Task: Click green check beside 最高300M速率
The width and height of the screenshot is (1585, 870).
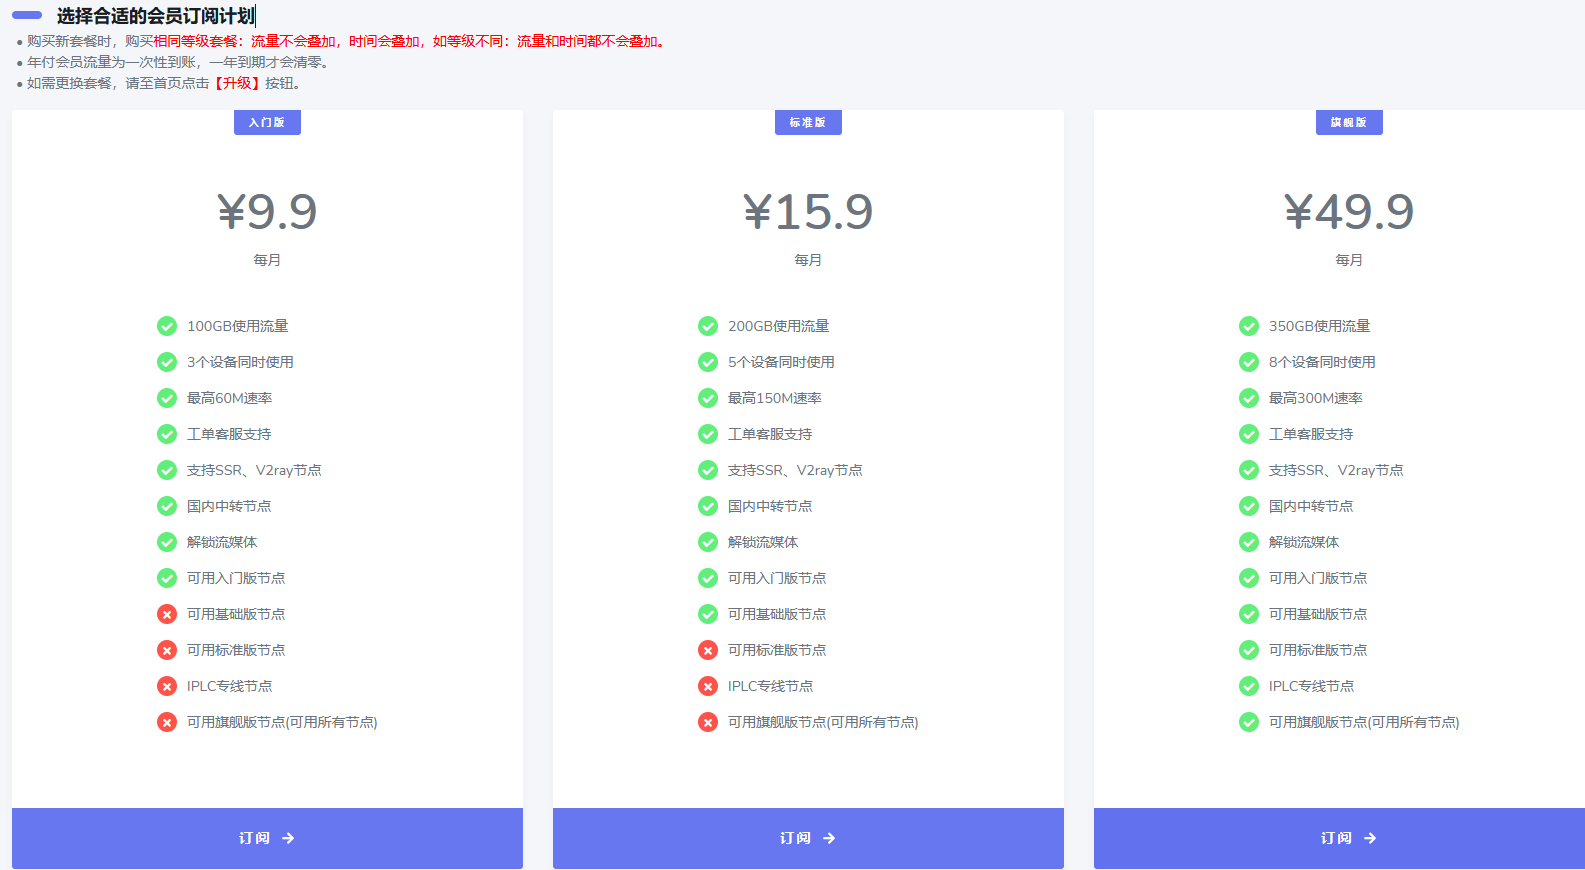Action: 1249,398
